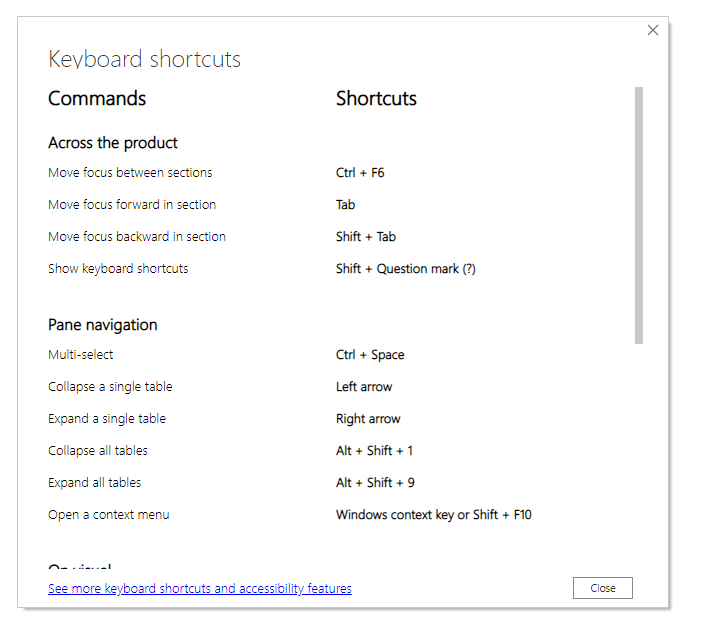Click the Across the product section heading
Screen dimensions: 705x637
point(113,143)
